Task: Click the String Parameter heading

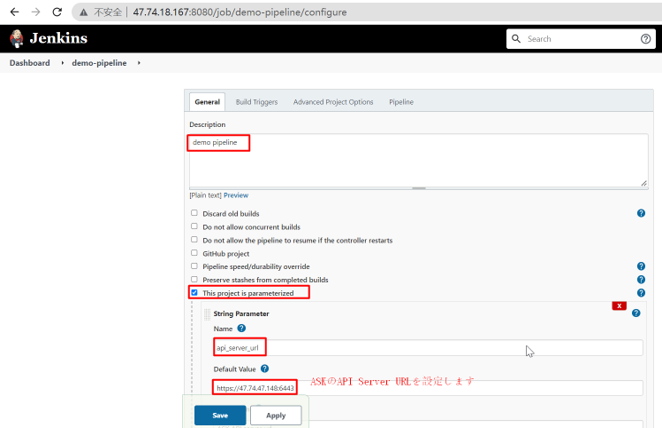Action: click(x=241, y=314)
